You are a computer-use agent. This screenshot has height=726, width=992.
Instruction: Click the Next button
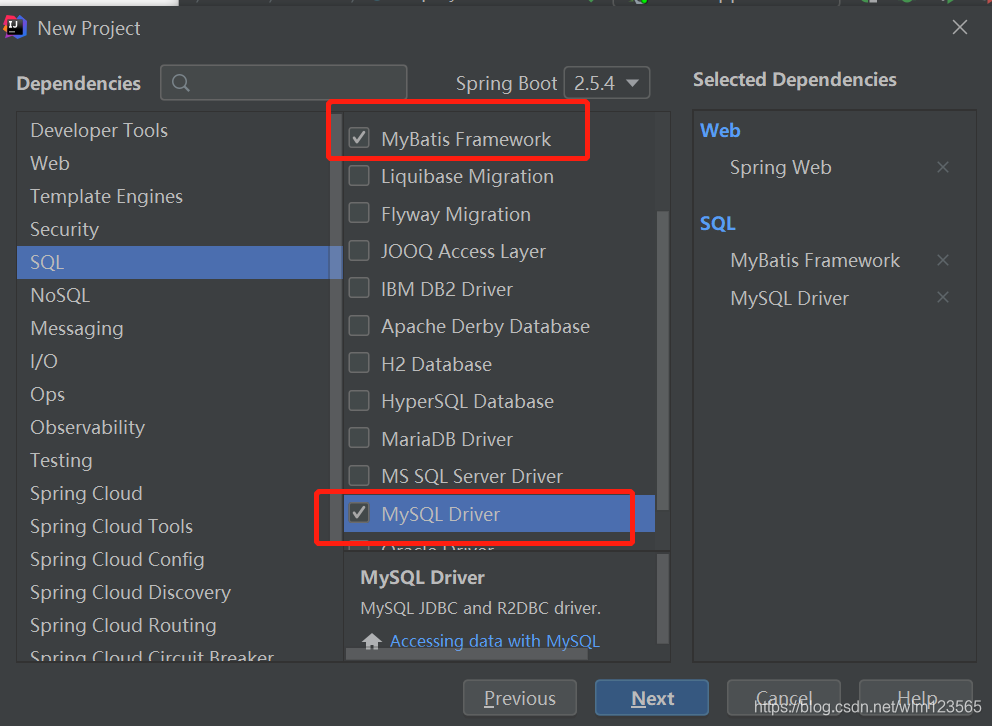[652, 698]
